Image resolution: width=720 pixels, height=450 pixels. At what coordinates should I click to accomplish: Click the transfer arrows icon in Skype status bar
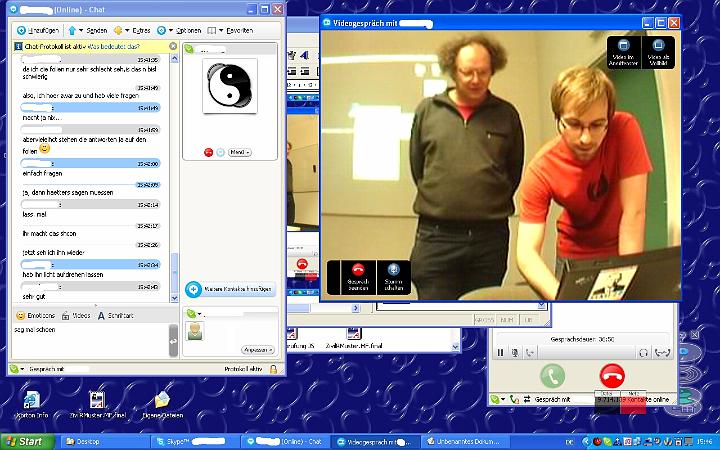point(527,399)
